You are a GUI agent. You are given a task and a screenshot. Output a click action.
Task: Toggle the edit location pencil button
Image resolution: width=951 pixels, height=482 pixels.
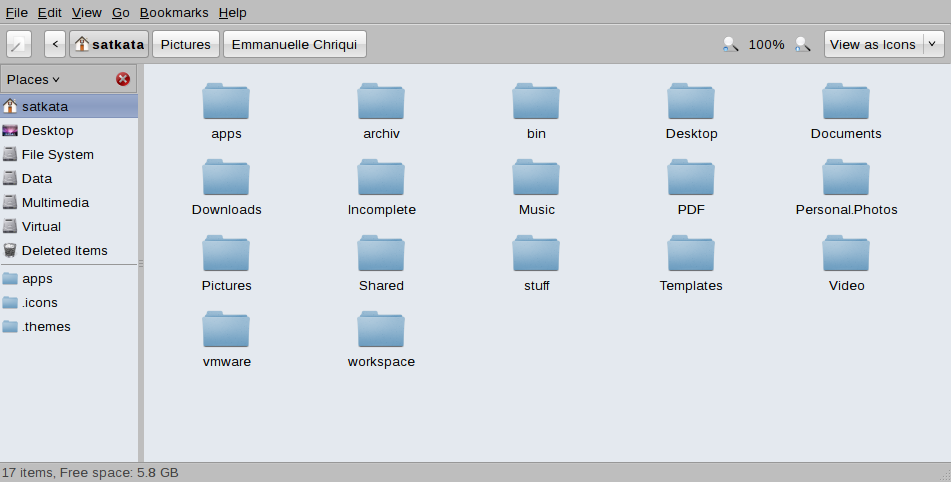pos(19,44)
